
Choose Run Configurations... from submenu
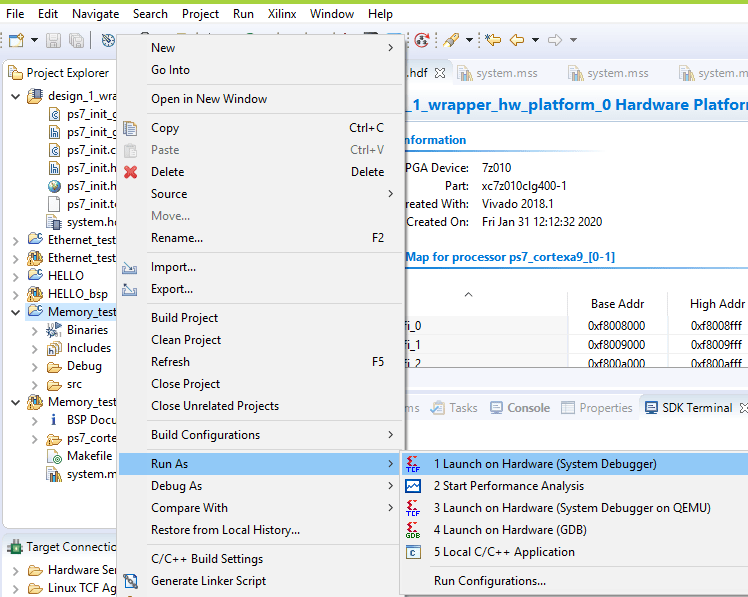489,581
